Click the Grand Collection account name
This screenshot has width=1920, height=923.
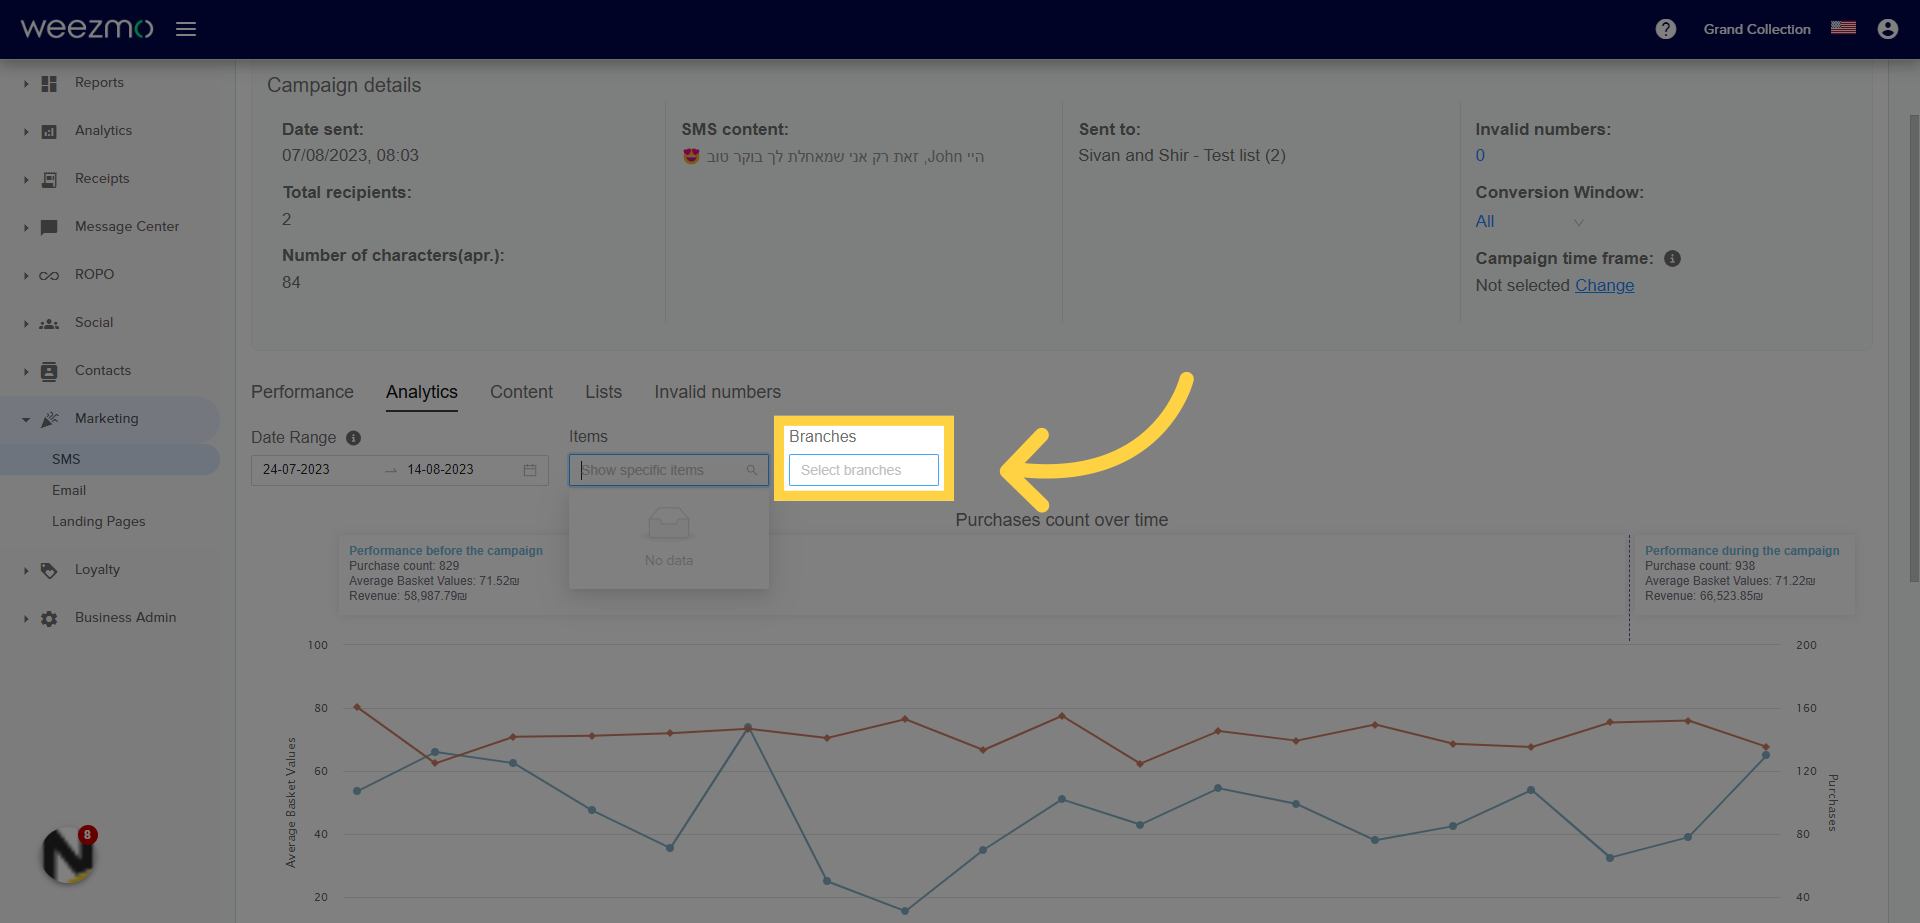[1757, 29]
